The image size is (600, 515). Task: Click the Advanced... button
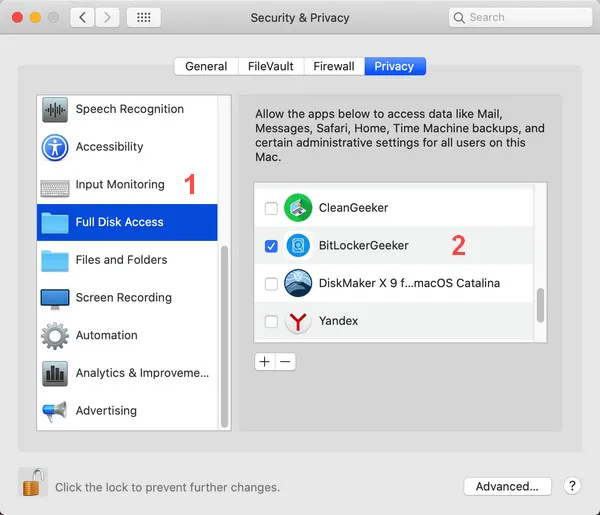pos(507,486)
